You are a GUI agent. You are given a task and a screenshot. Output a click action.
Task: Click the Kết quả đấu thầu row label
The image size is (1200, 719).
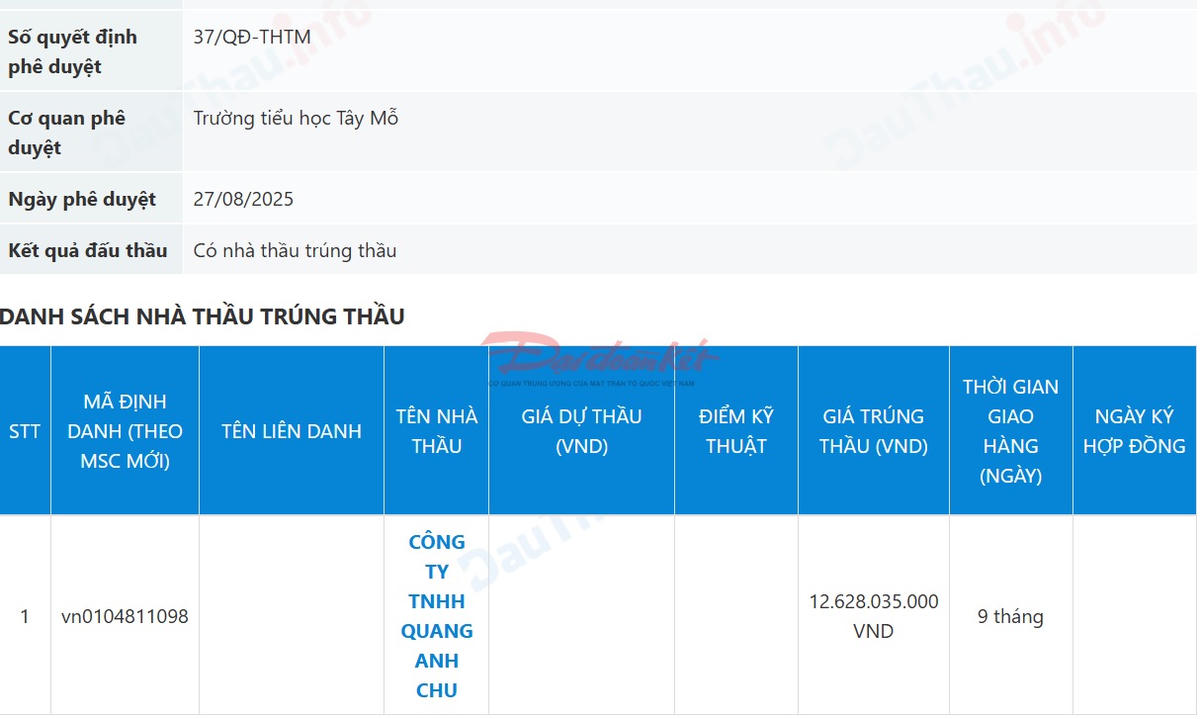coord(86,250)
